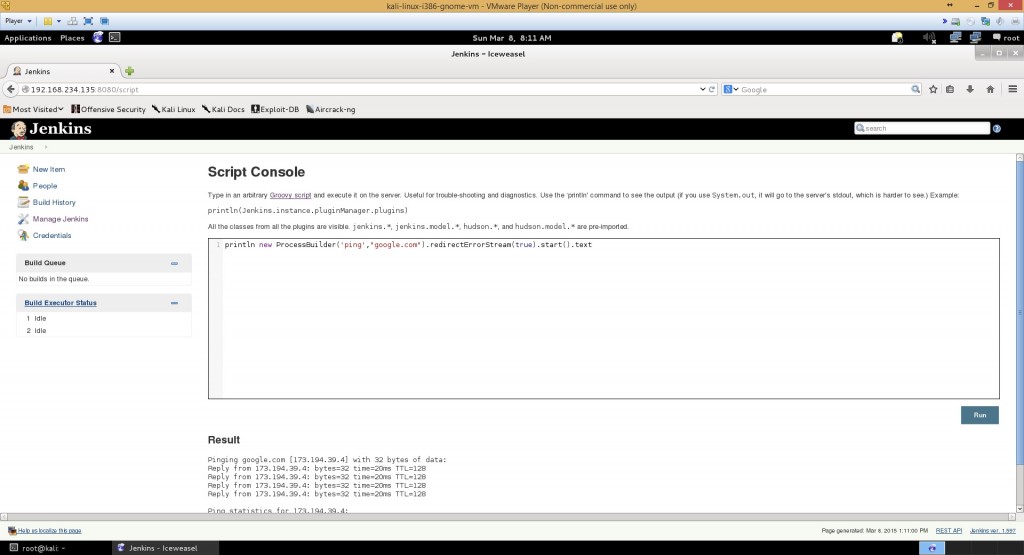Open the root user menu

[x=1006, y=38]
